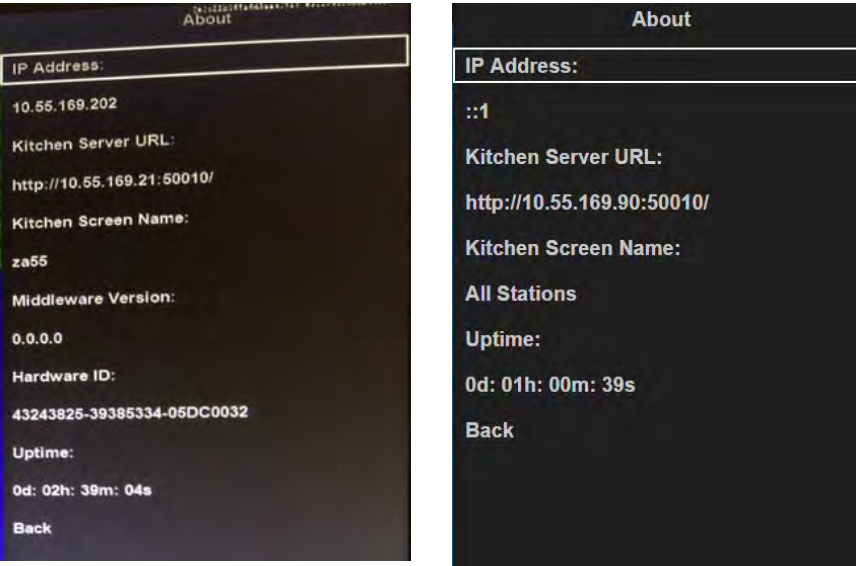The width and height of the screenshot is (856, 566).
Task: Click Back below the 02h 39m uptime
Action: coord(32,528)
